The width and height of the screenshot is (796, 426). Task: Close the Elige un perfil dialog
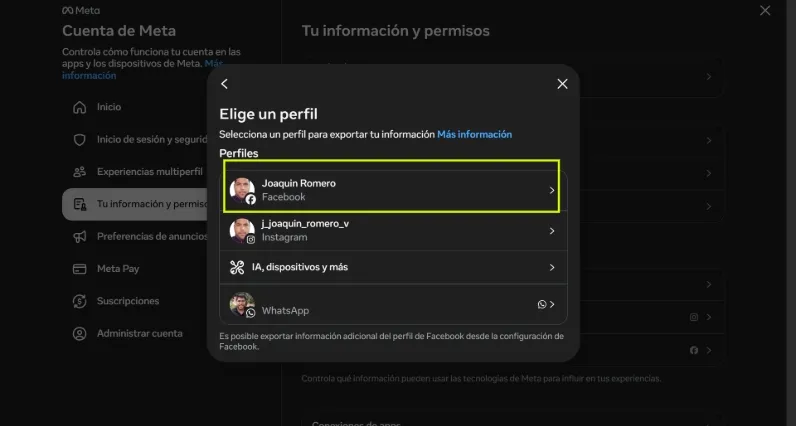pos(562,84)
